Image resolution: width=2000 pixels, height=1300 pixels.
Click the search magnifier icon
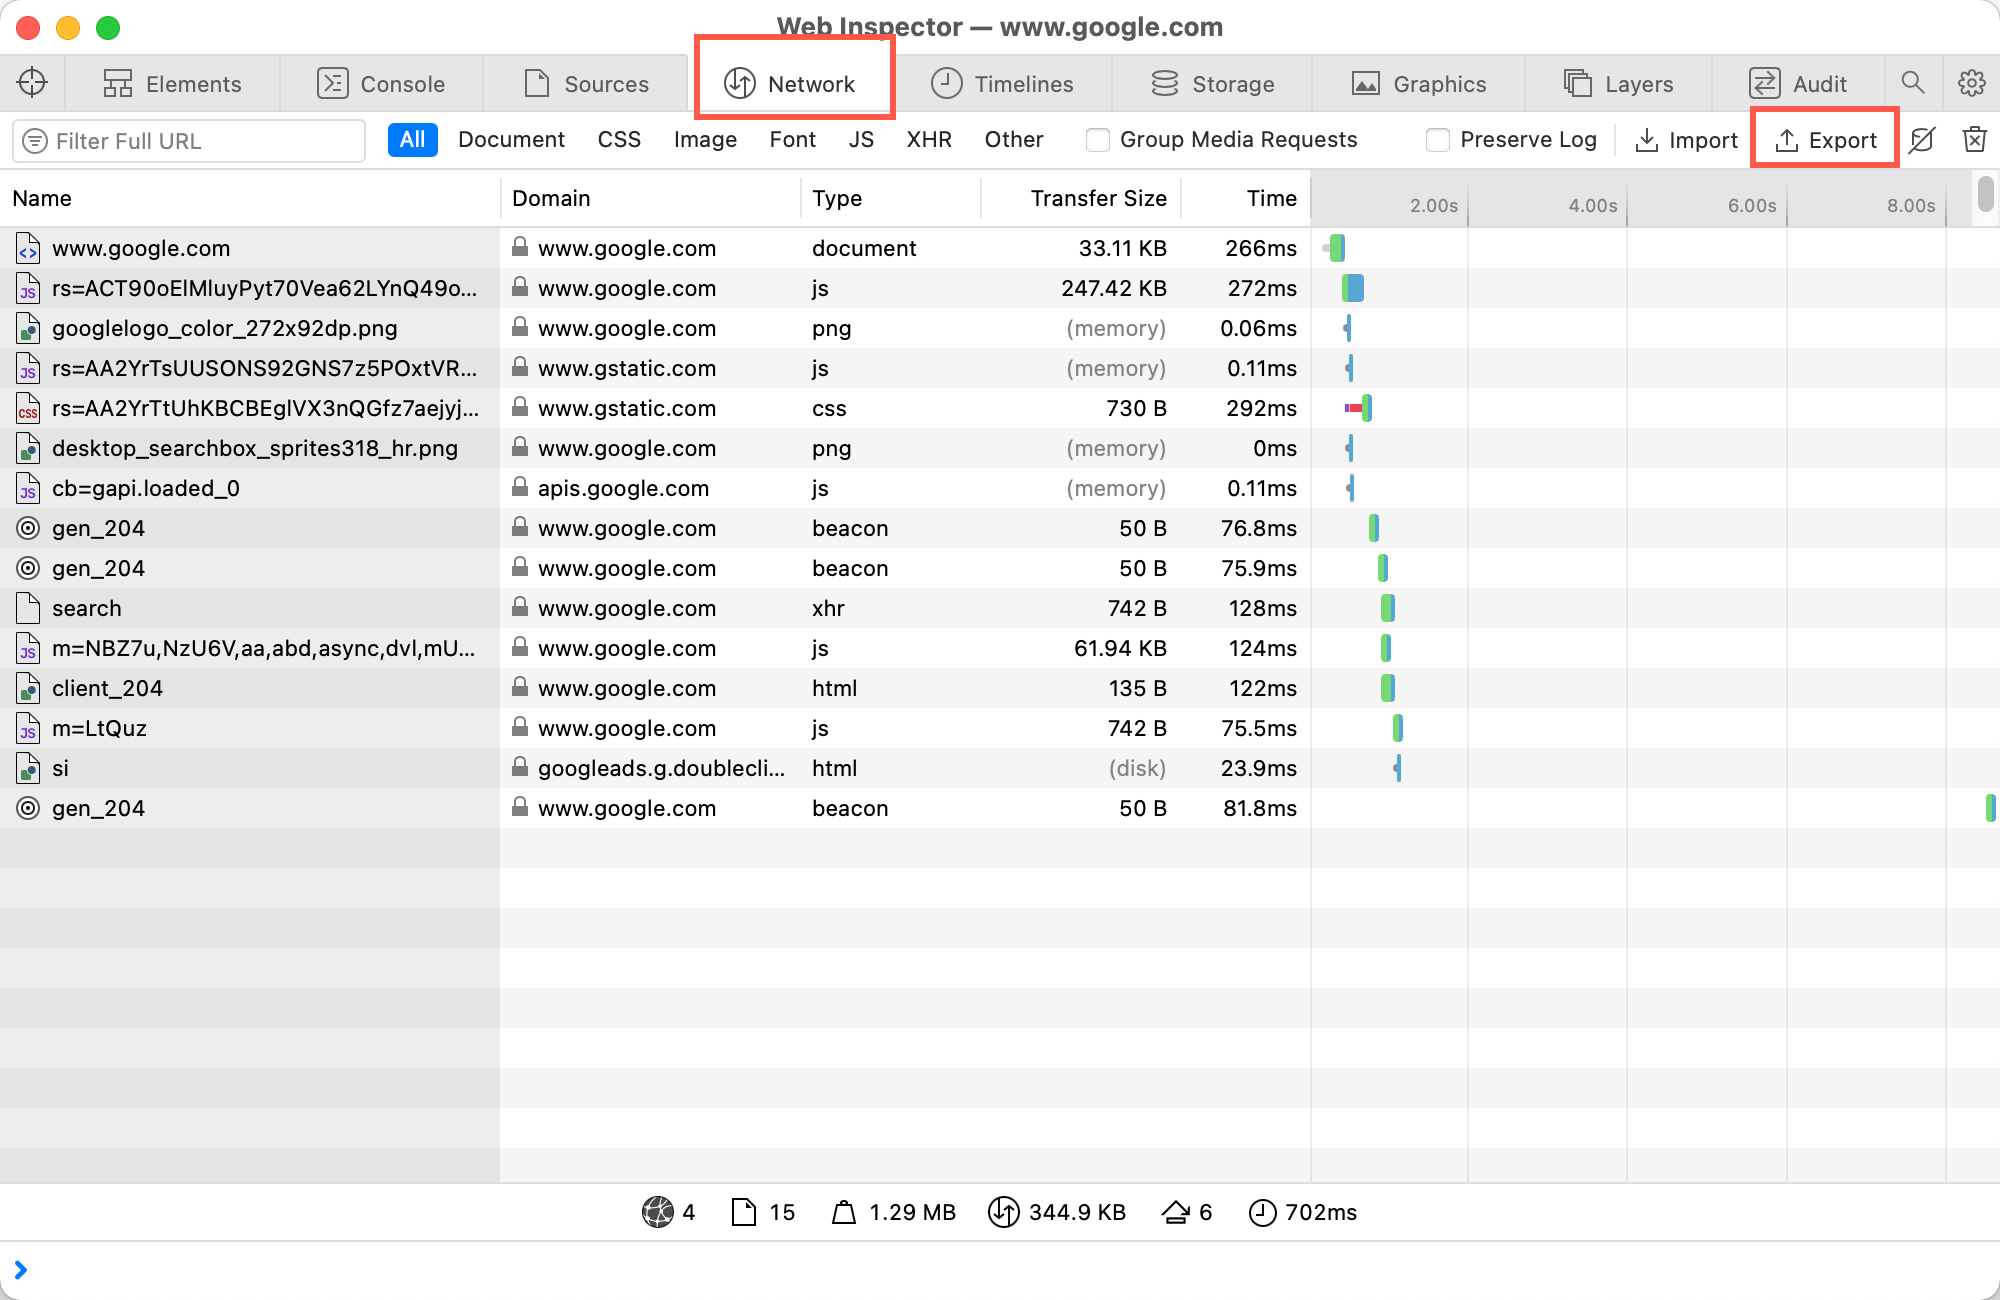point(1913,82)
